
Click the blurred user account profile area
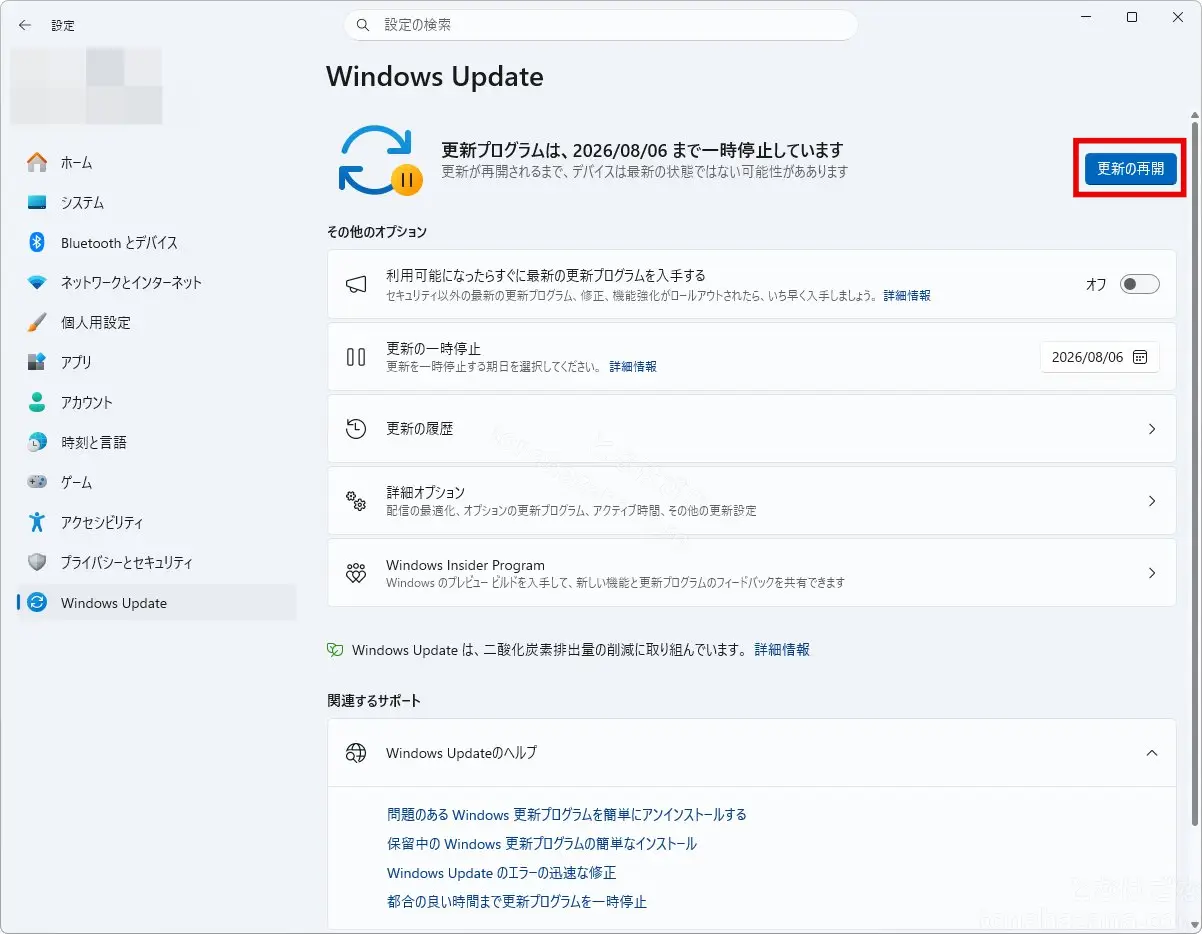[x=86, y=86]
